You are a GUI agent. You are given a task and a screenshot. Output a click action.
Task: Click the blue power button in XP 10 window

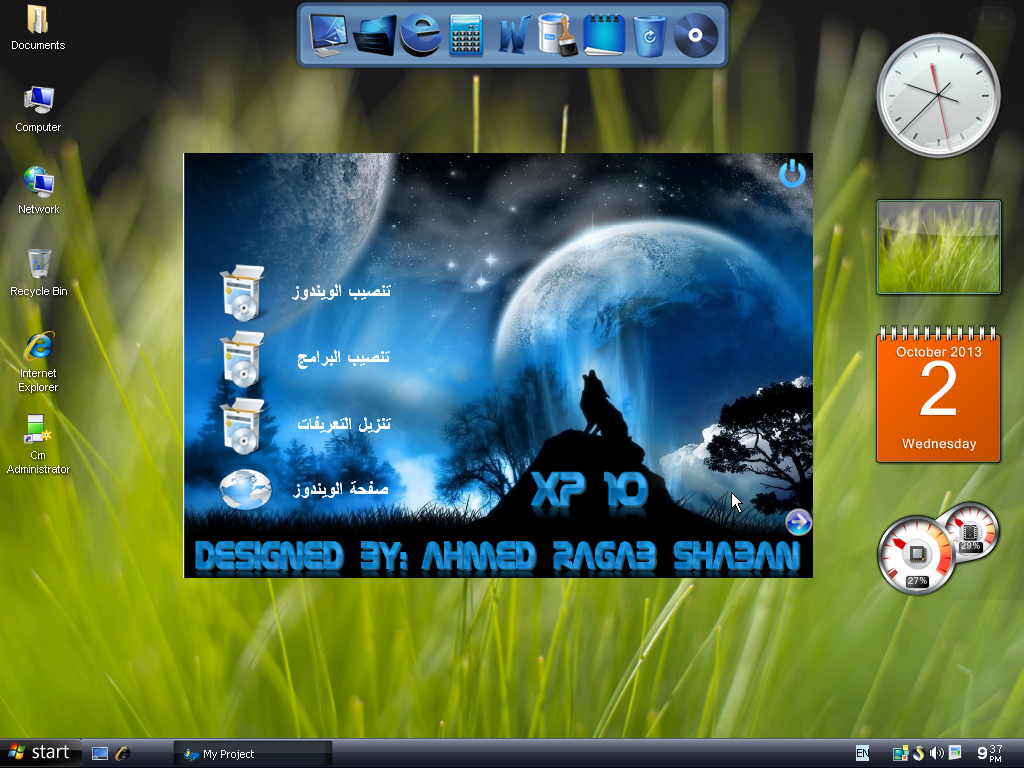click(x=792, y=173)
